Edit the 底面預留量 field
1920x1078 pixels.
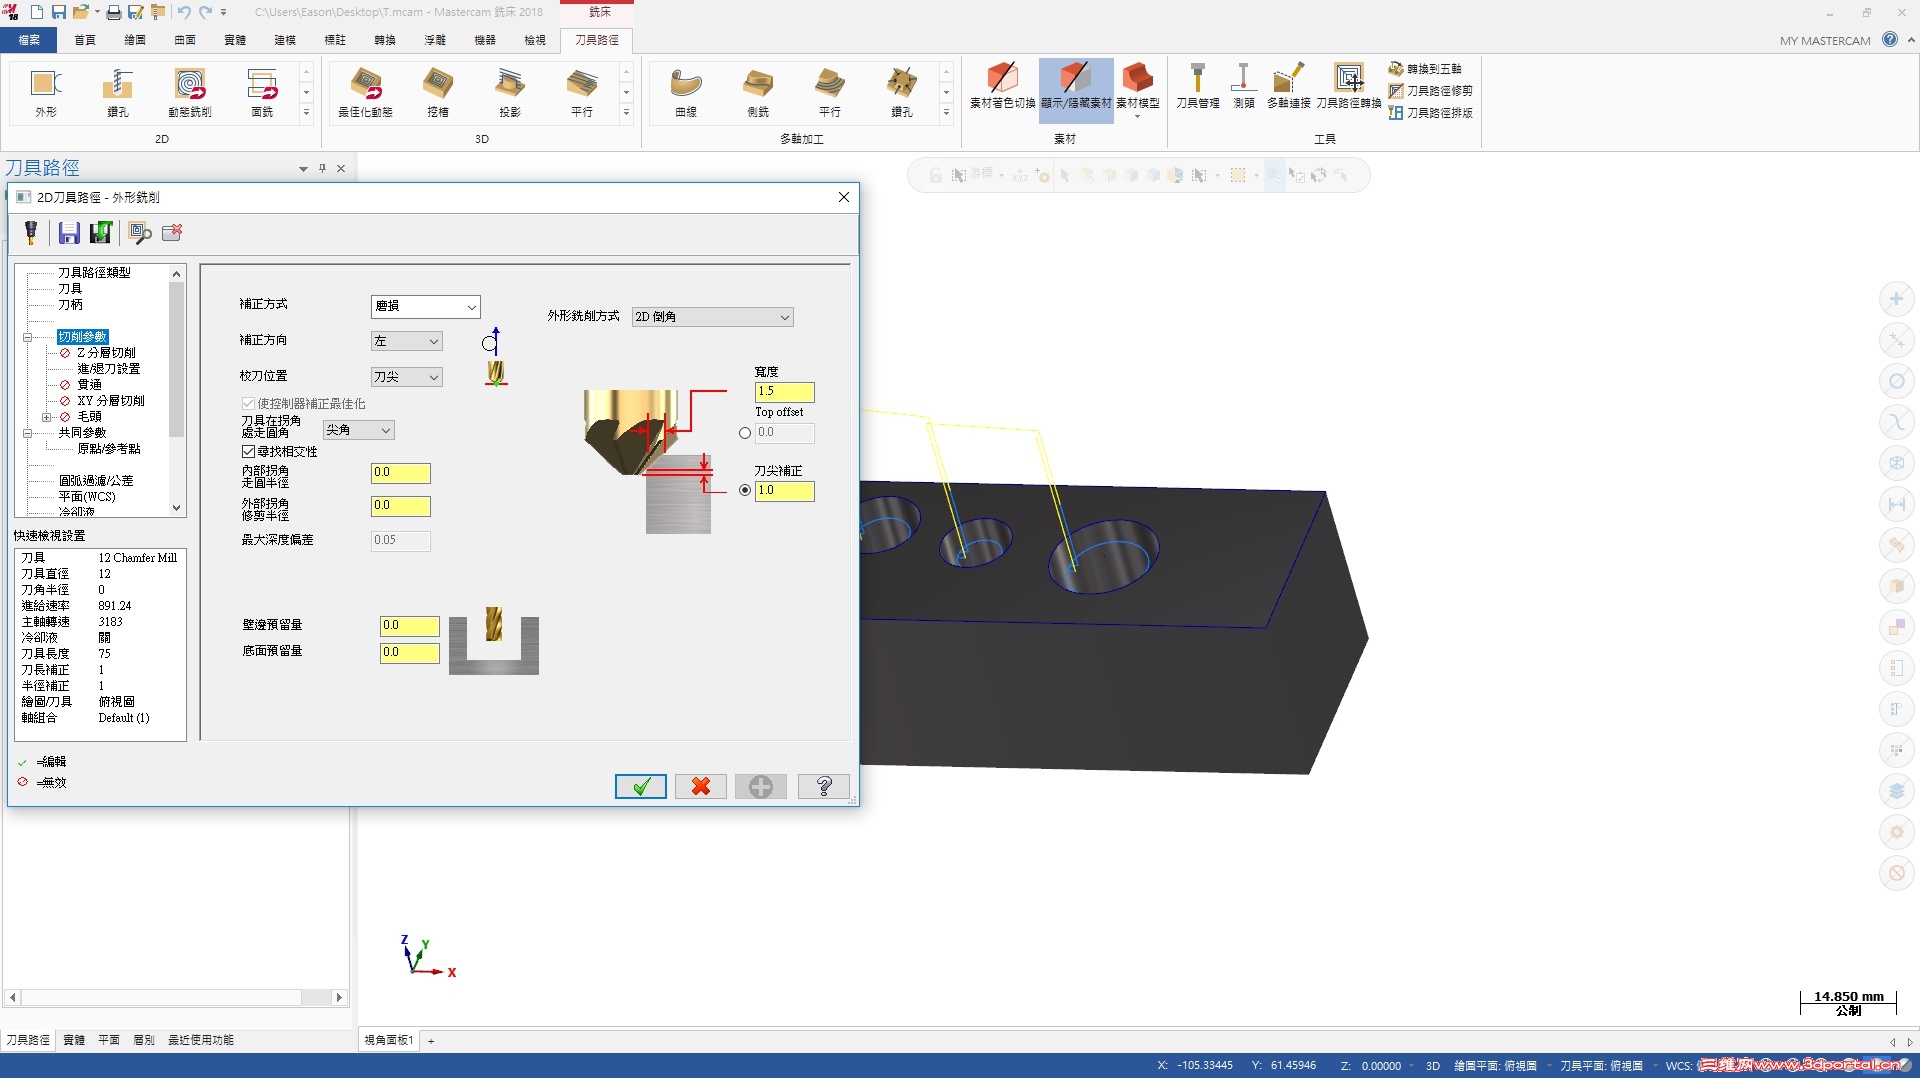[410, 653]
